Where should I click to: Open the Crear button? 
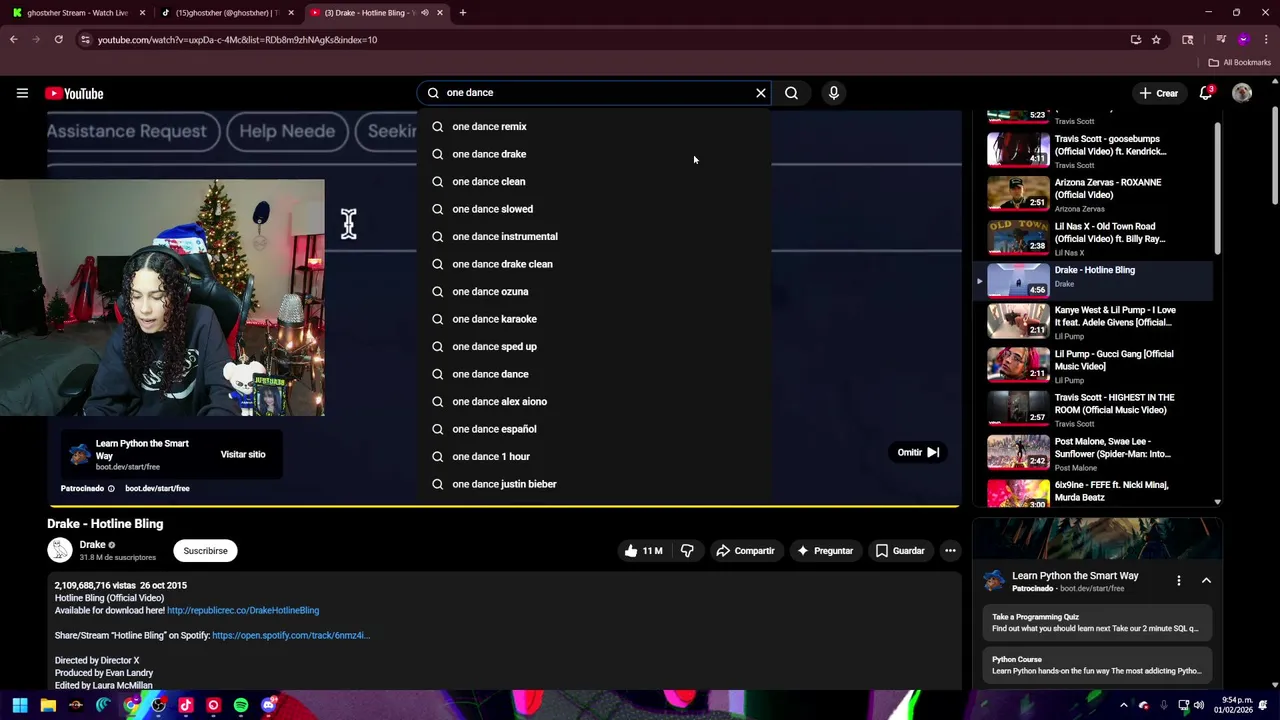coord(1158,93)
